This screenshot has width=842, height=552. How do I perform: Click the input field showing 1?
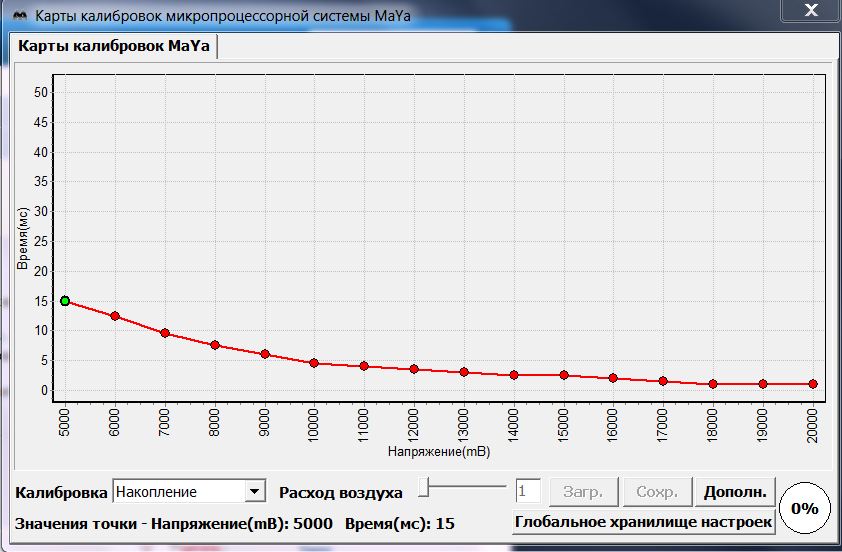528,491
